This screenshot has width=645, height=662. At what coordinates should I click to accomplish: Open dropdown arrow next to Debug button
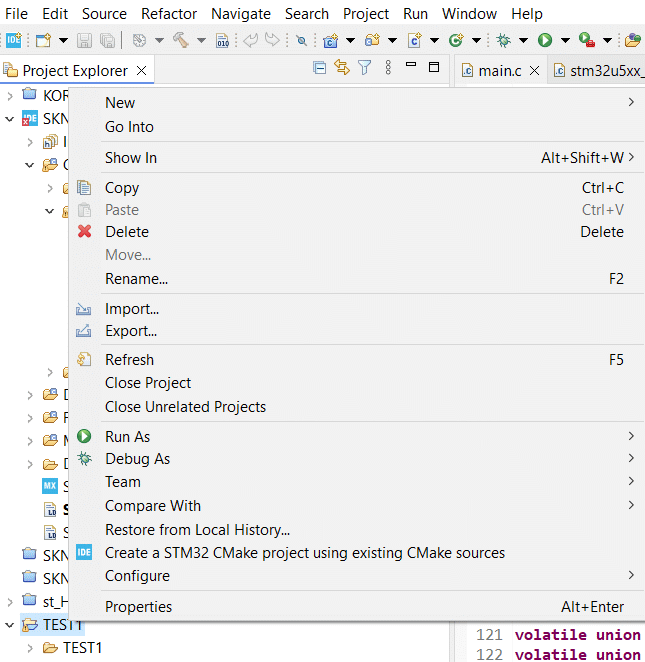(523, 41)
